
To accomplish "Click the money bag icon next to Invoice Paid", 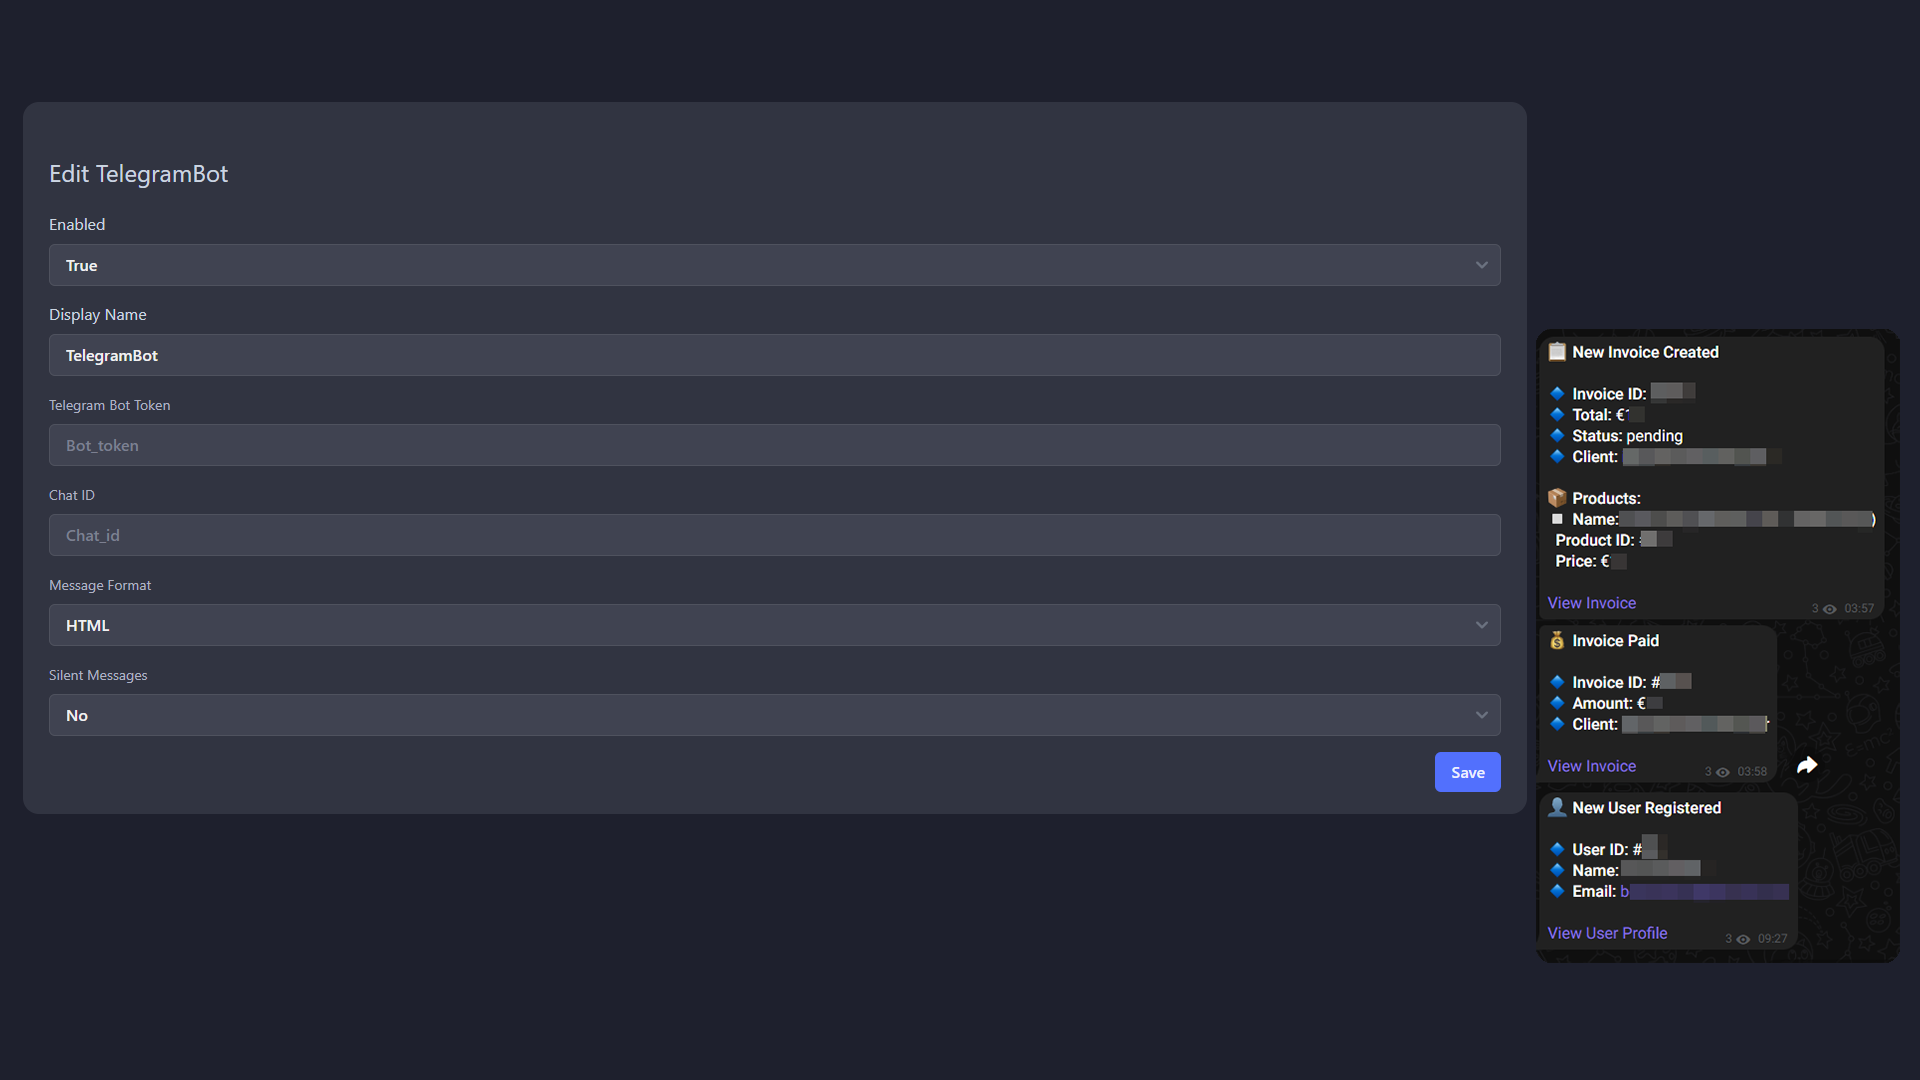I will tap(1557, 640).
